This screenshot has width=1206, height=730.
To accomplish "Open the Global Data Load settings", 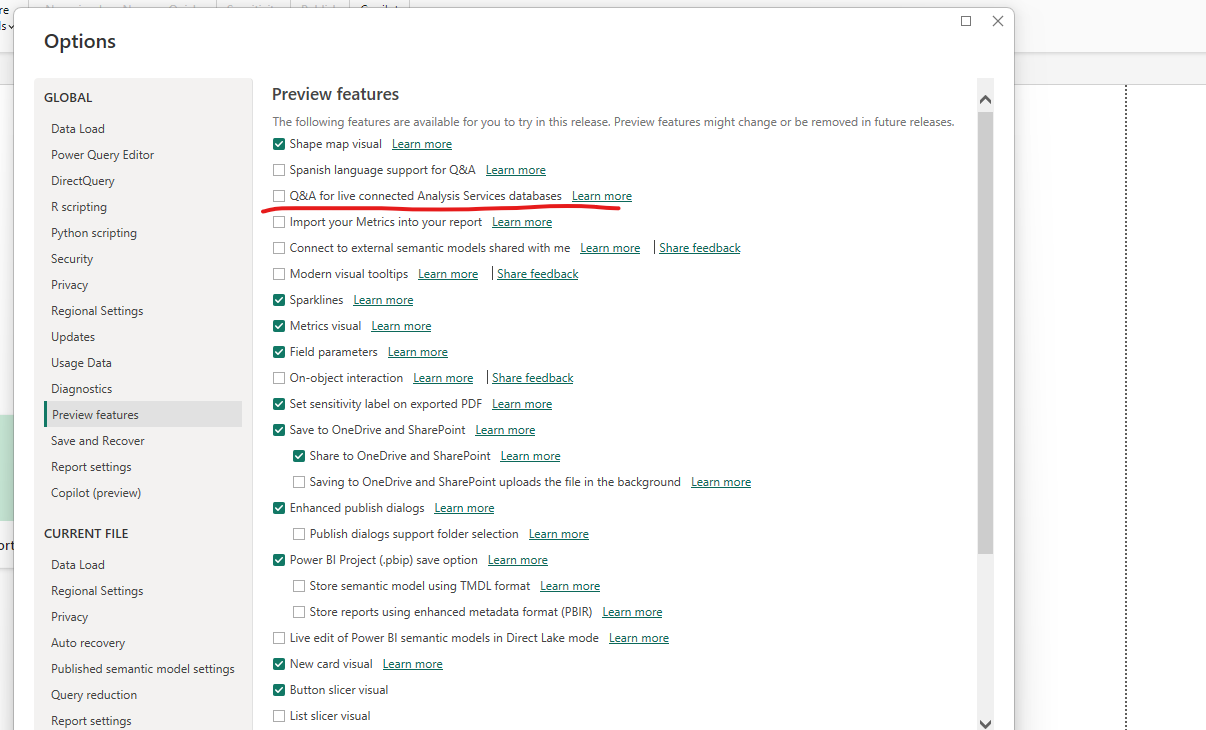I will (143, 129).
